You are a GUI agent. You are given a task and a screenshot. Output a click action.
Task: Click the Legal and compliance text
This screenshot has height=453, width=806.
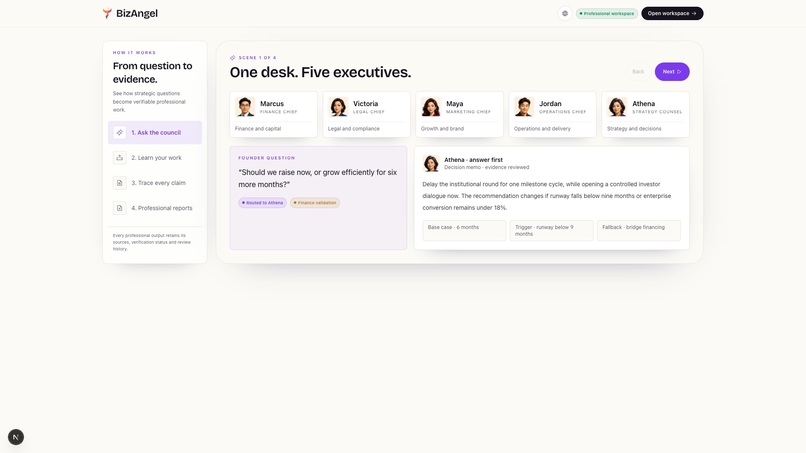pos(354,129)
